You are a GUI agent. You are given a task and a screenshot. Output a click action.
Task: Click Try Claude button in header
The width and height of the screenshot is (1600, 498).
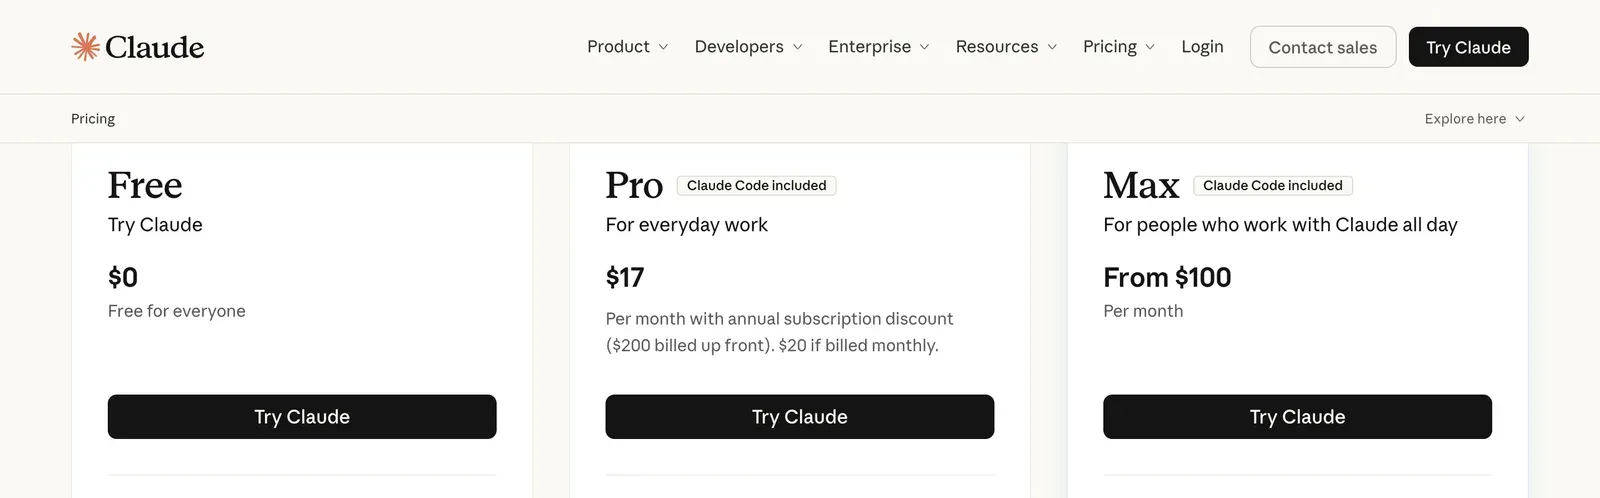click(x=1468, y=47)
